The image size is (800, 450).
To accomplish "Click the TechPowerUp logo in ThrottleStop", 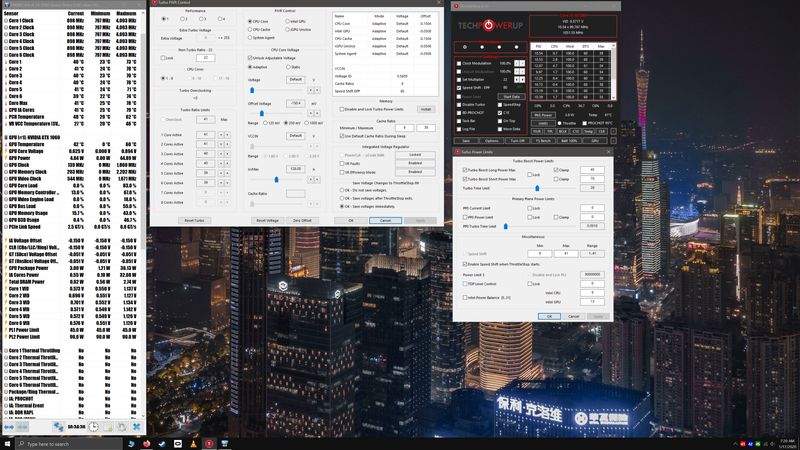I will tap(490, 25).
